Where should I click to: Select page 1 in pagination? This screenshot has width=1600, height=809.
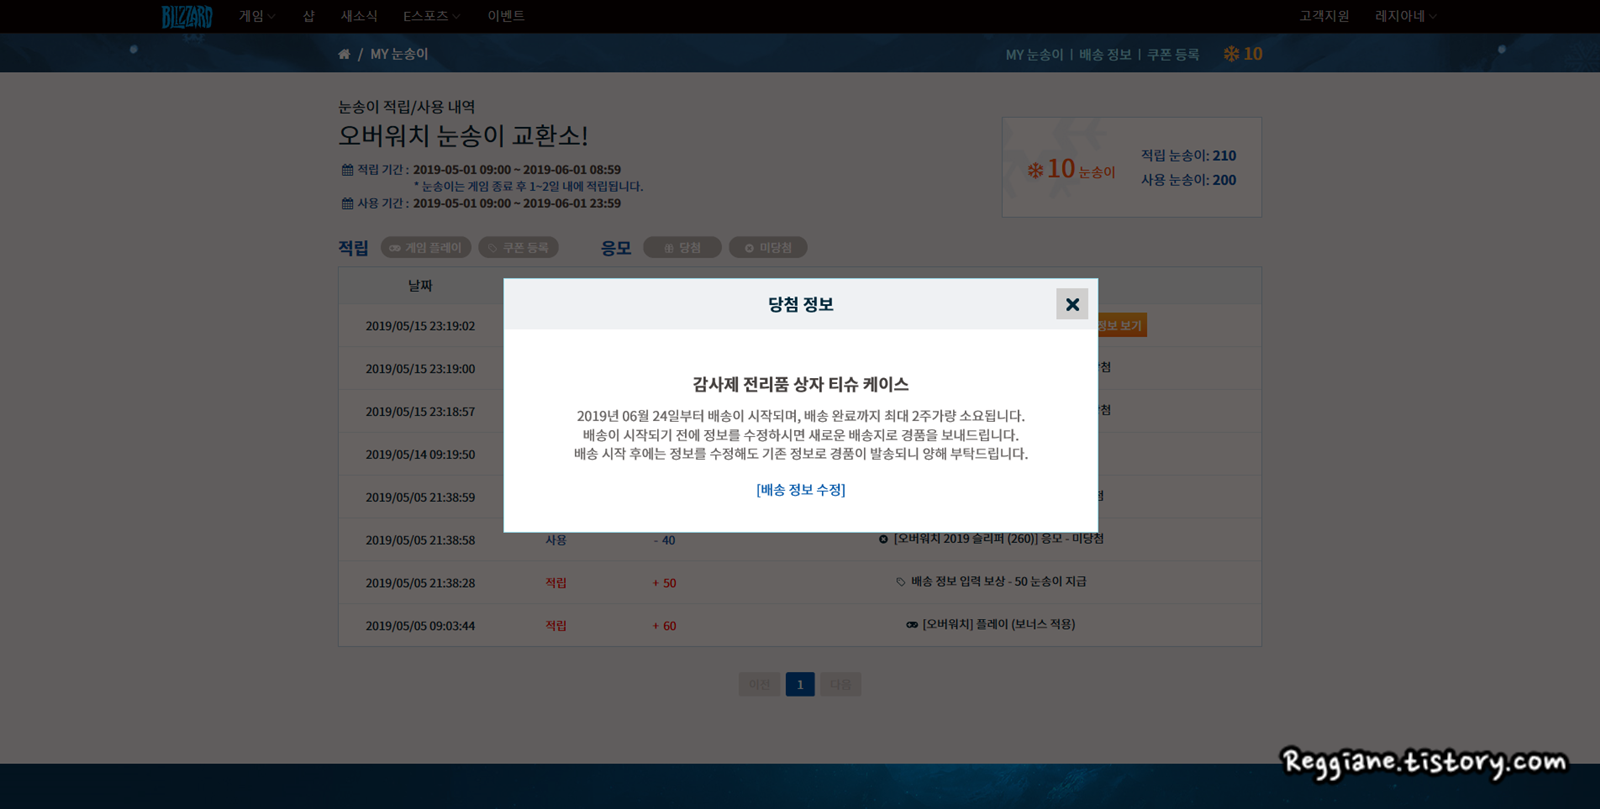click(800, 684)
